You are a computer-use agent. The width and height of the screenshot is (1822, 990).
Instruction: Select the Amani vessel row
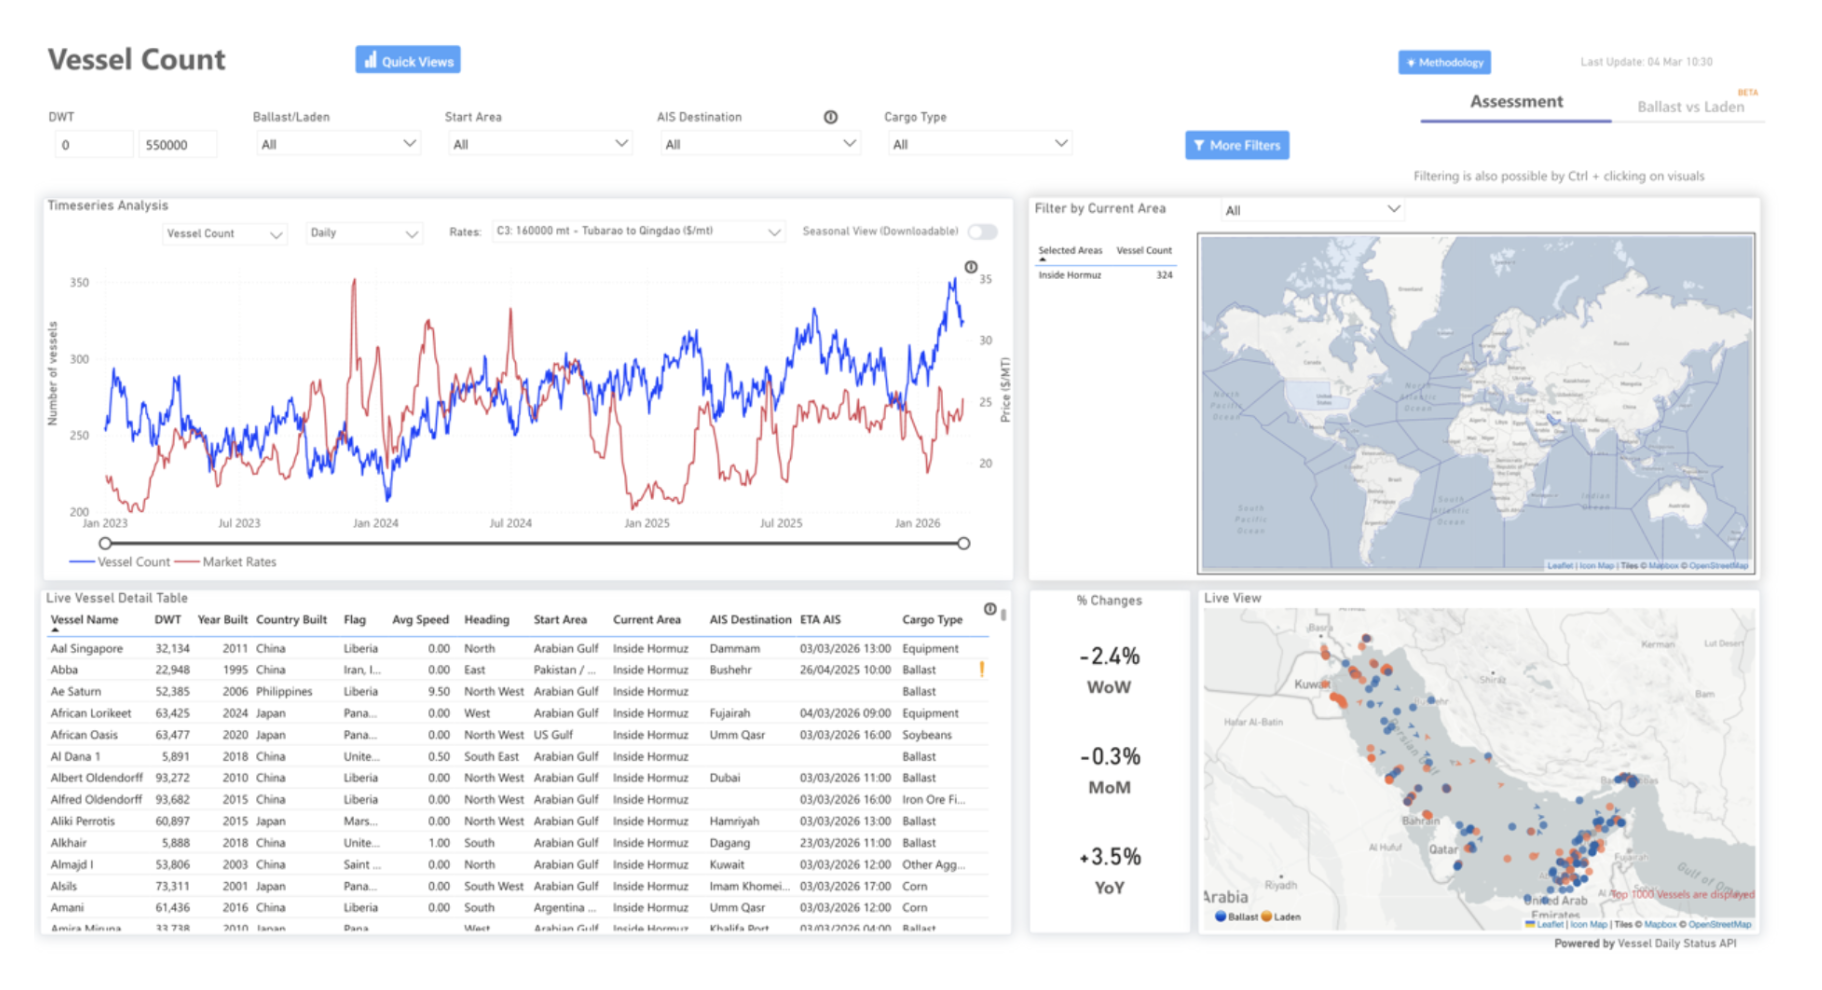(x=518, y=908)
